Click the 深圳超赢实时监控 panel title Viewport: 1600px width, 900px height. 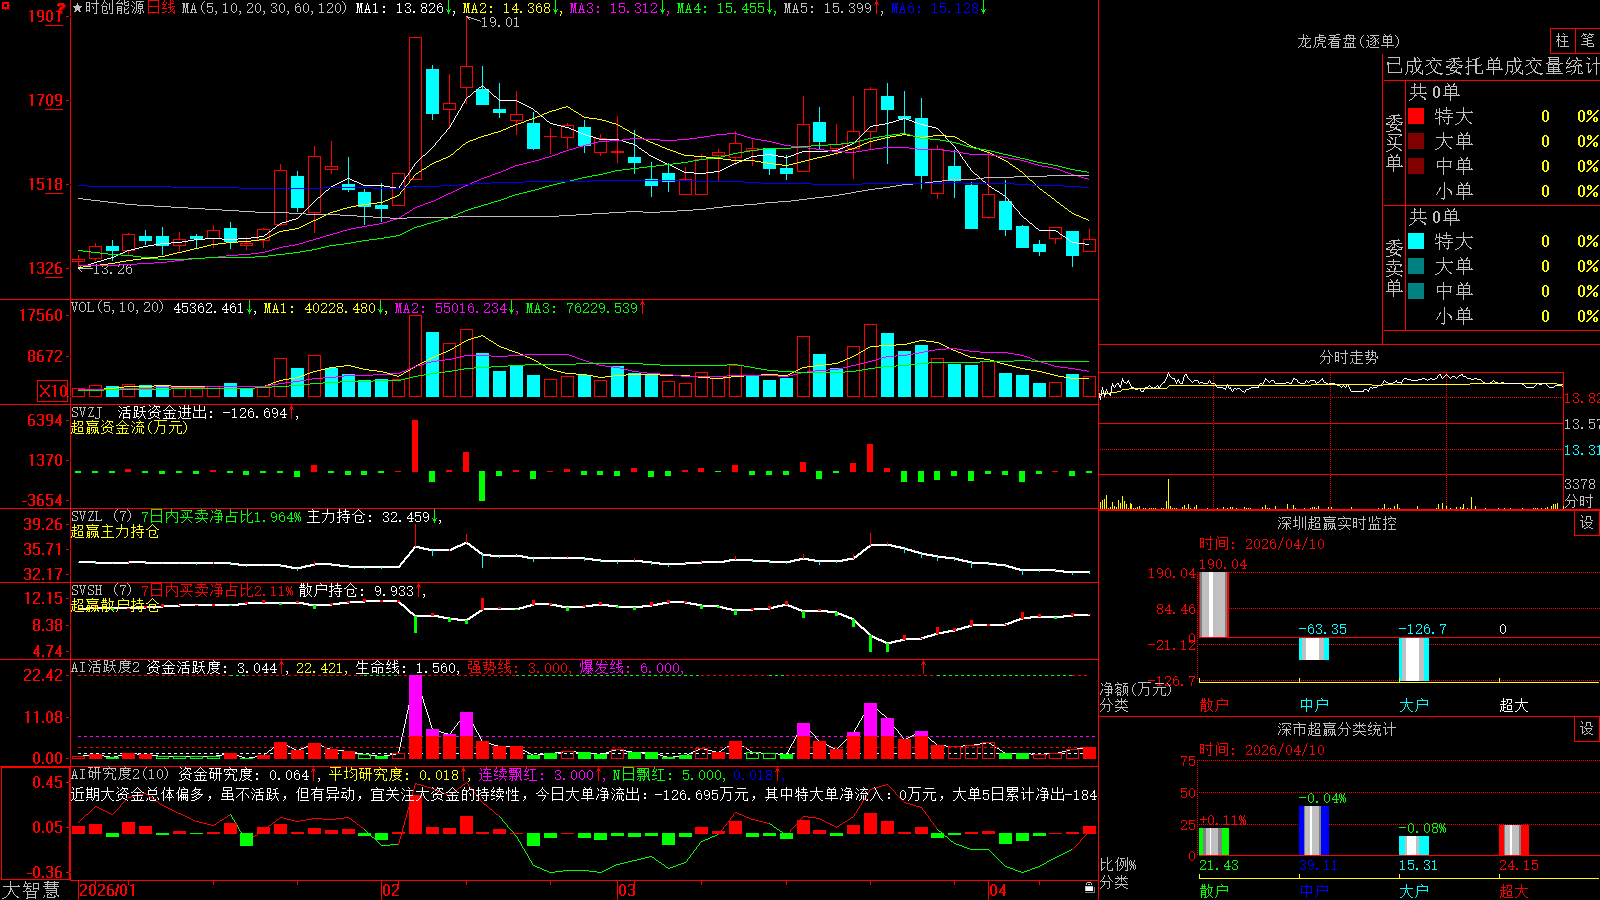pyautogui.click(x=1336, y=523)
